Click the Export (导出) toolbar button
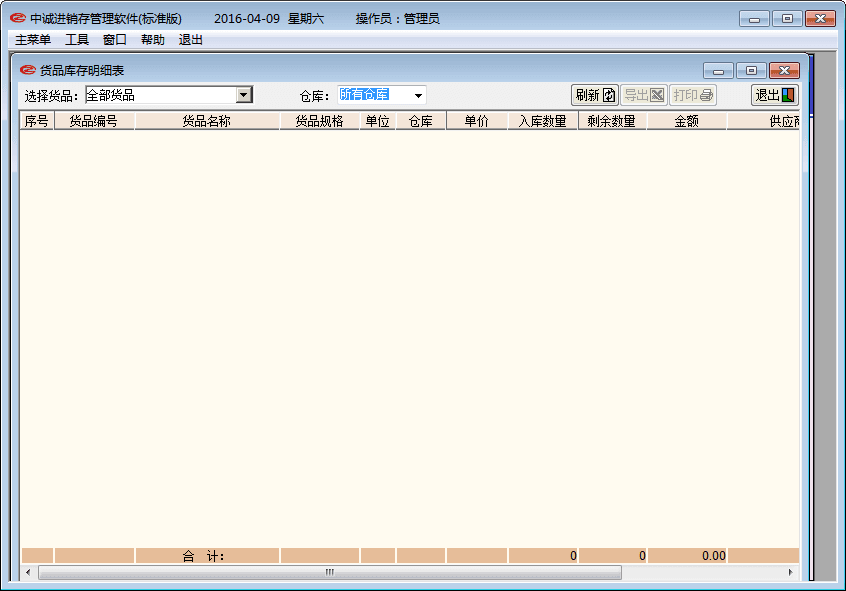Image resolution: width=846 pixels, height=591 pixels. click(643, 95)
